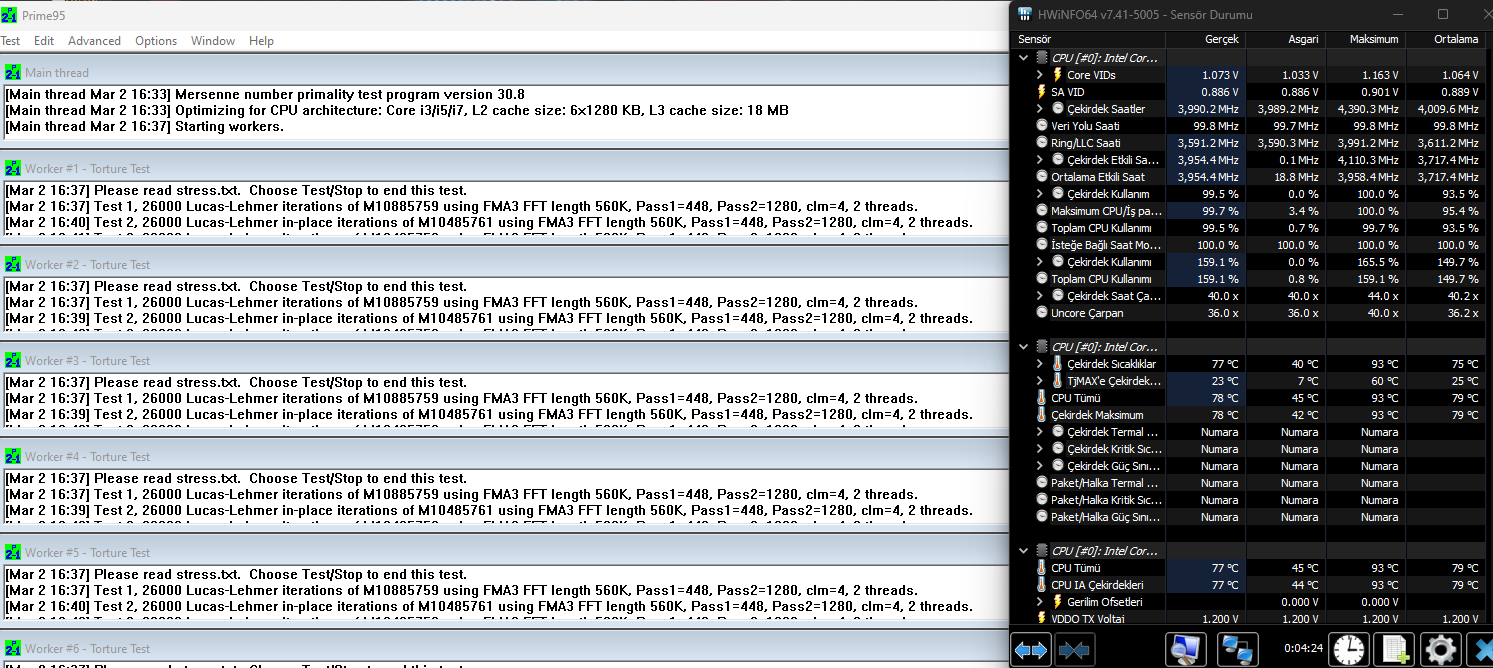Click thermometer icon beside CPU IA Çekirdekleri
Image resolution: width=1493 pixels, height=668 pixels.
[x=1042, y=585]
